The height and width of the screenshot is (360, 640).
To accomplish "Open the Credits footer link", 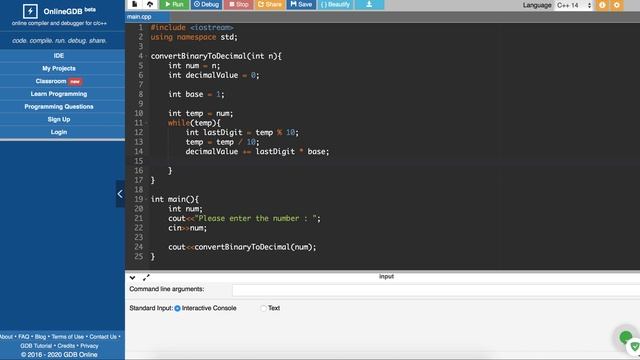I will click(66, 346).
